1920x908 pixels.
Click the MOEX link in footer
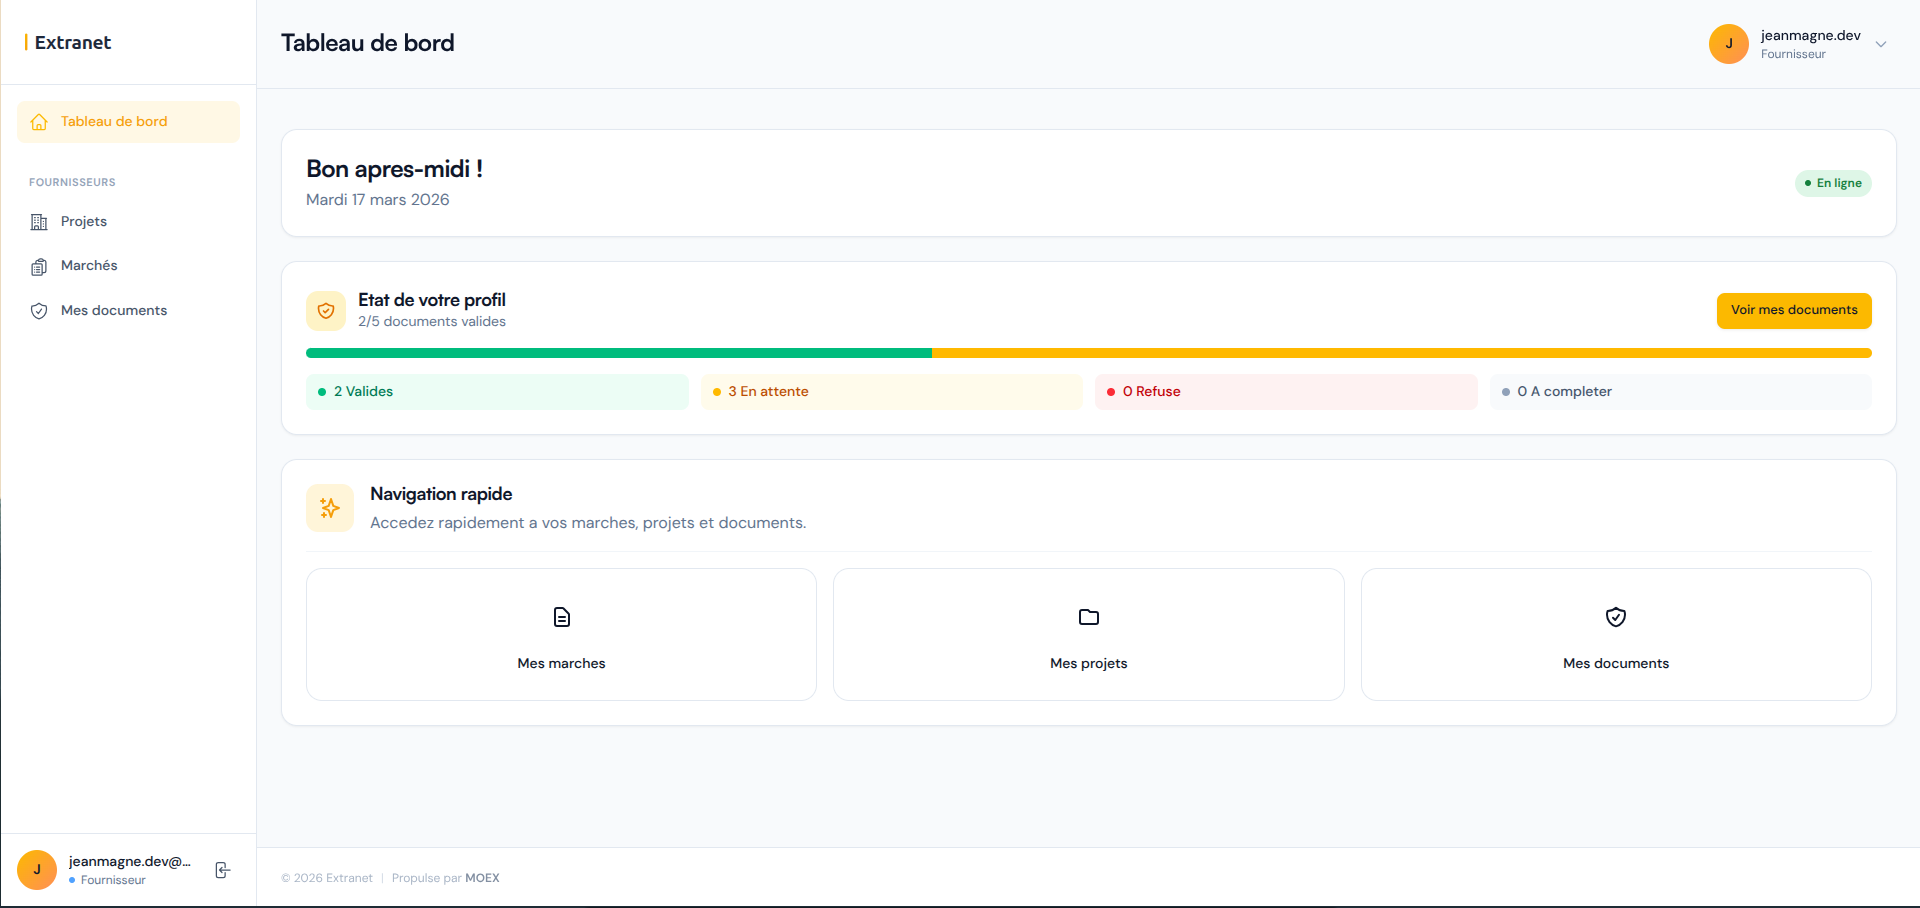click(x=482, y=878)
